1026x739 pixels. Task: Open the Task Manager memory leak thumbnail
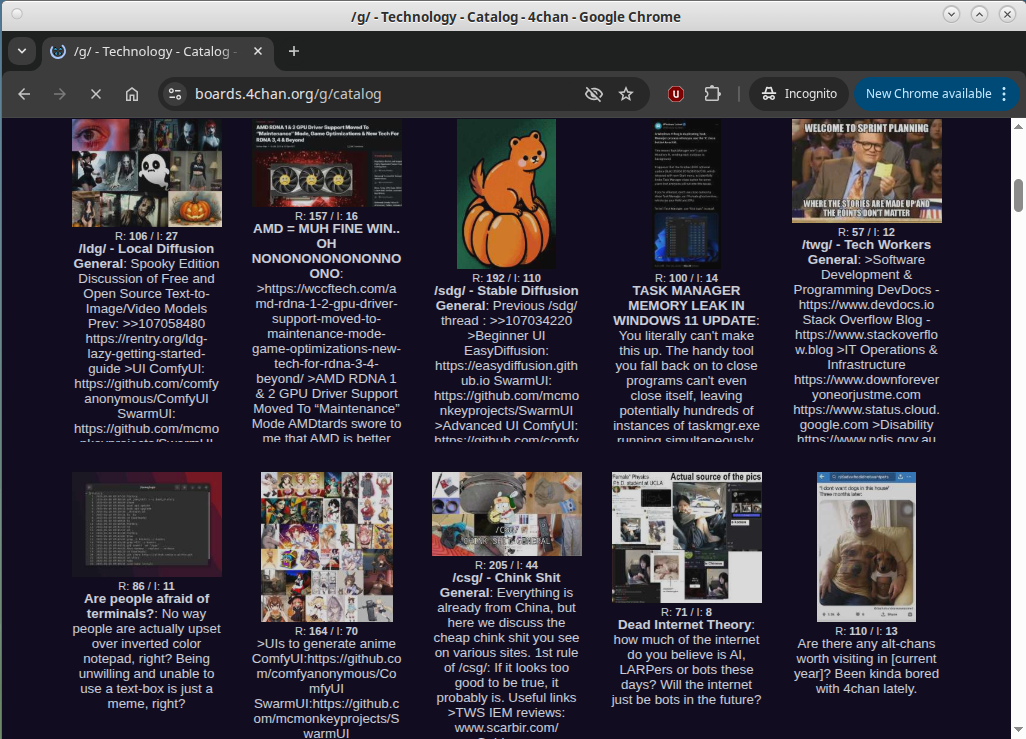coord(686,194)
